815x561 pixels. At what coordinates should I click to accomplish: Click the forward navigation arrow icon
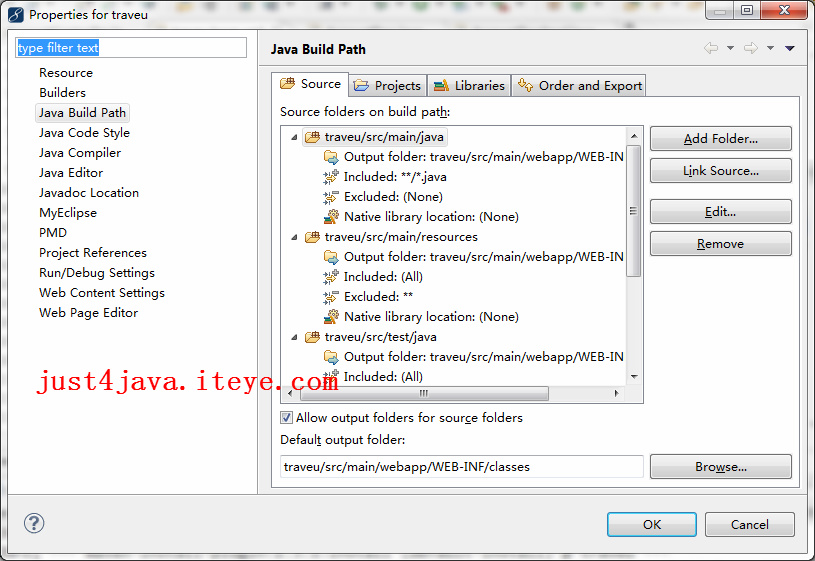pos(751,48)
